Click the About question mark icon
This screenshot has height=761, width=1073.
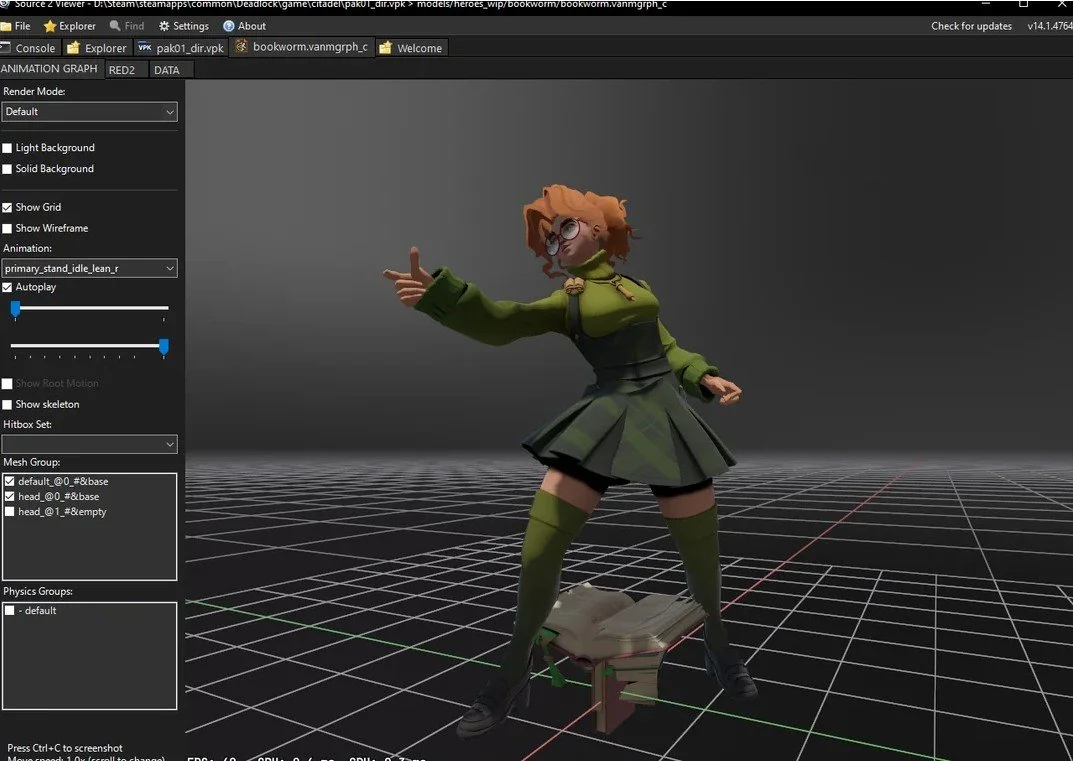point(229,26)
